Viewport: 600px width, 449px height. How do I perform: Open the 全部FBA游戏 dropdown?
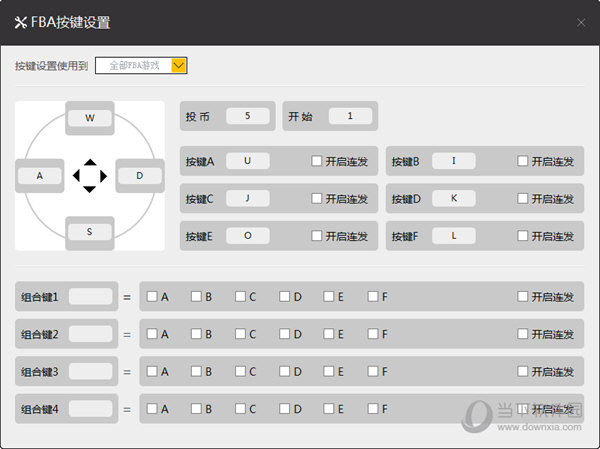click(x=141, y=65)
